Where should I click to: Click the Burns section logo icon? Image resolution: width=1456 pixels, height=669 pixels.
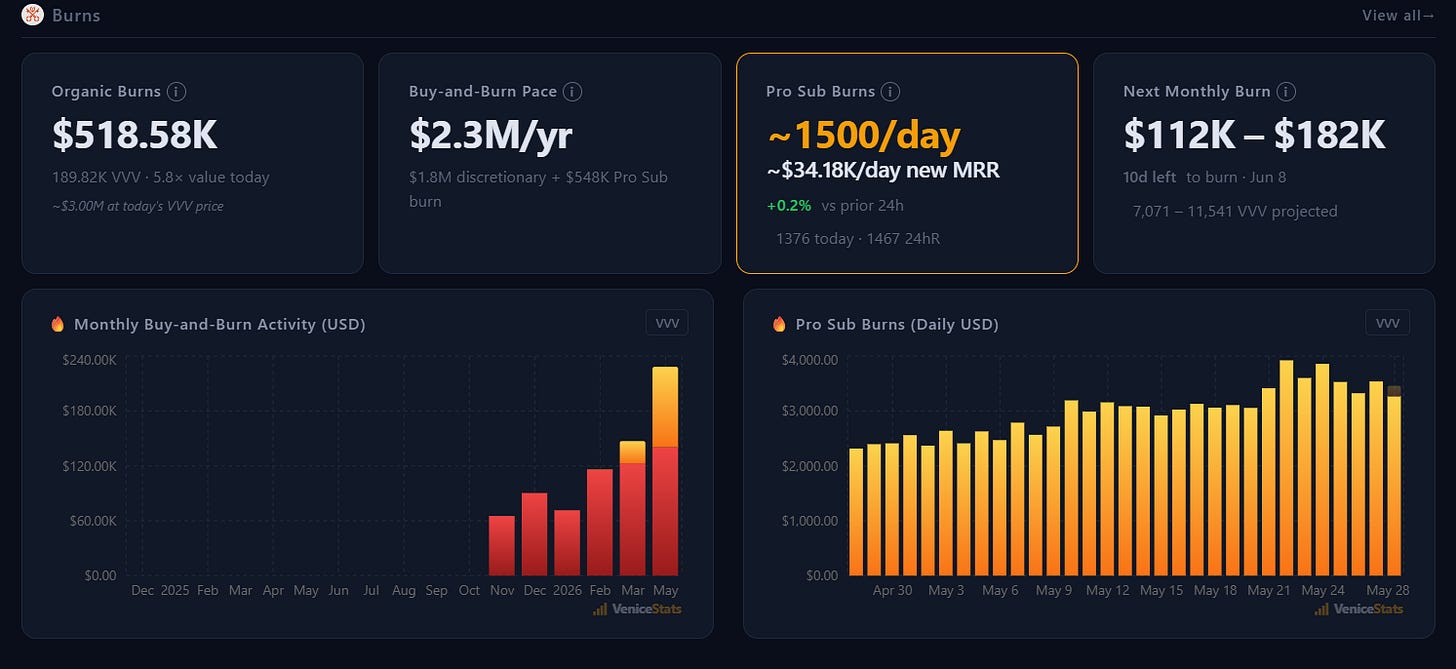point(32,15)
